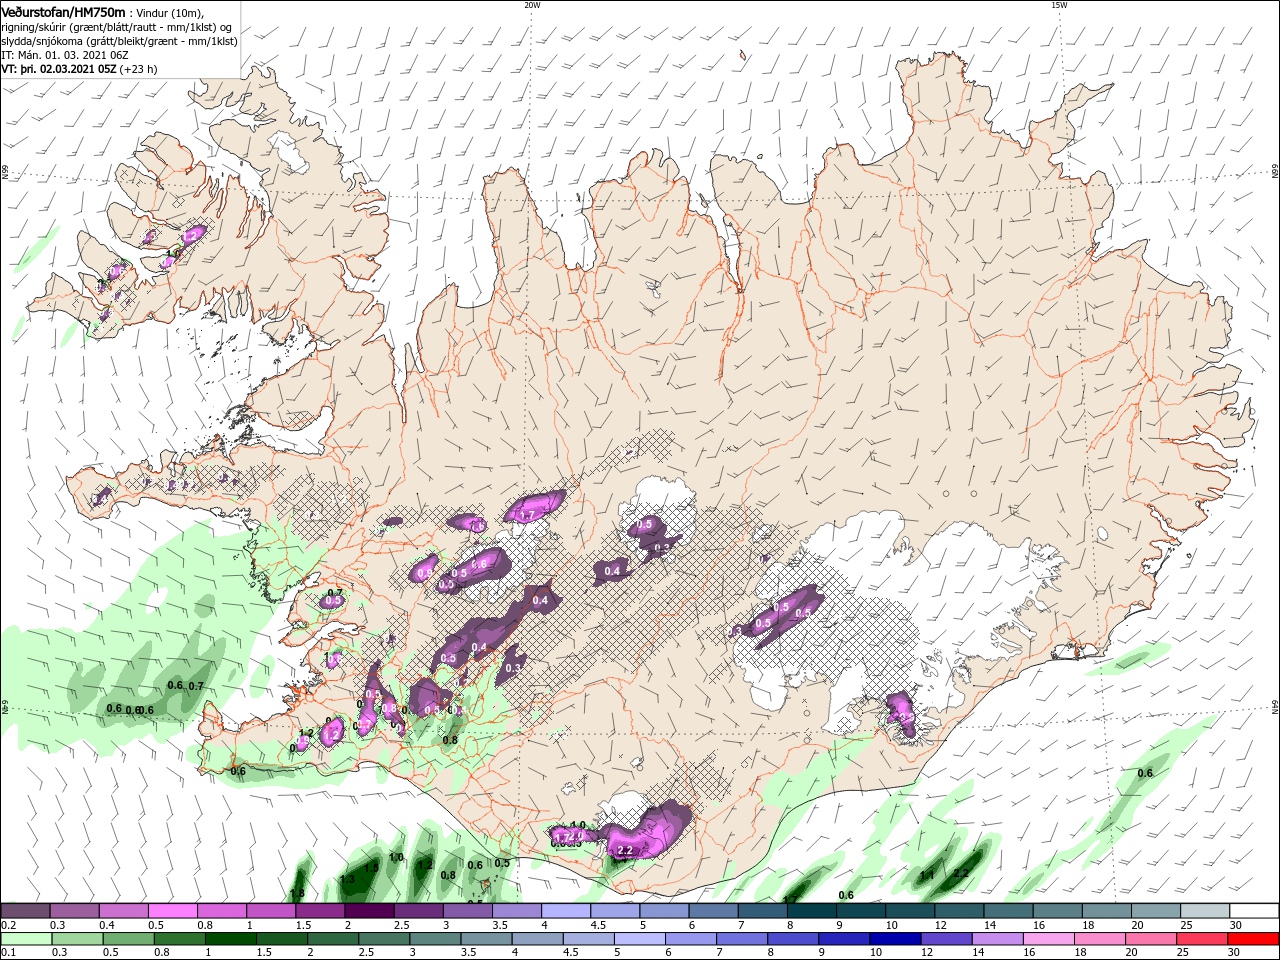Click the light green rain swatch between 0.1 and 0.3
This screenshot has height=960, width=1280.
point(26,939)
